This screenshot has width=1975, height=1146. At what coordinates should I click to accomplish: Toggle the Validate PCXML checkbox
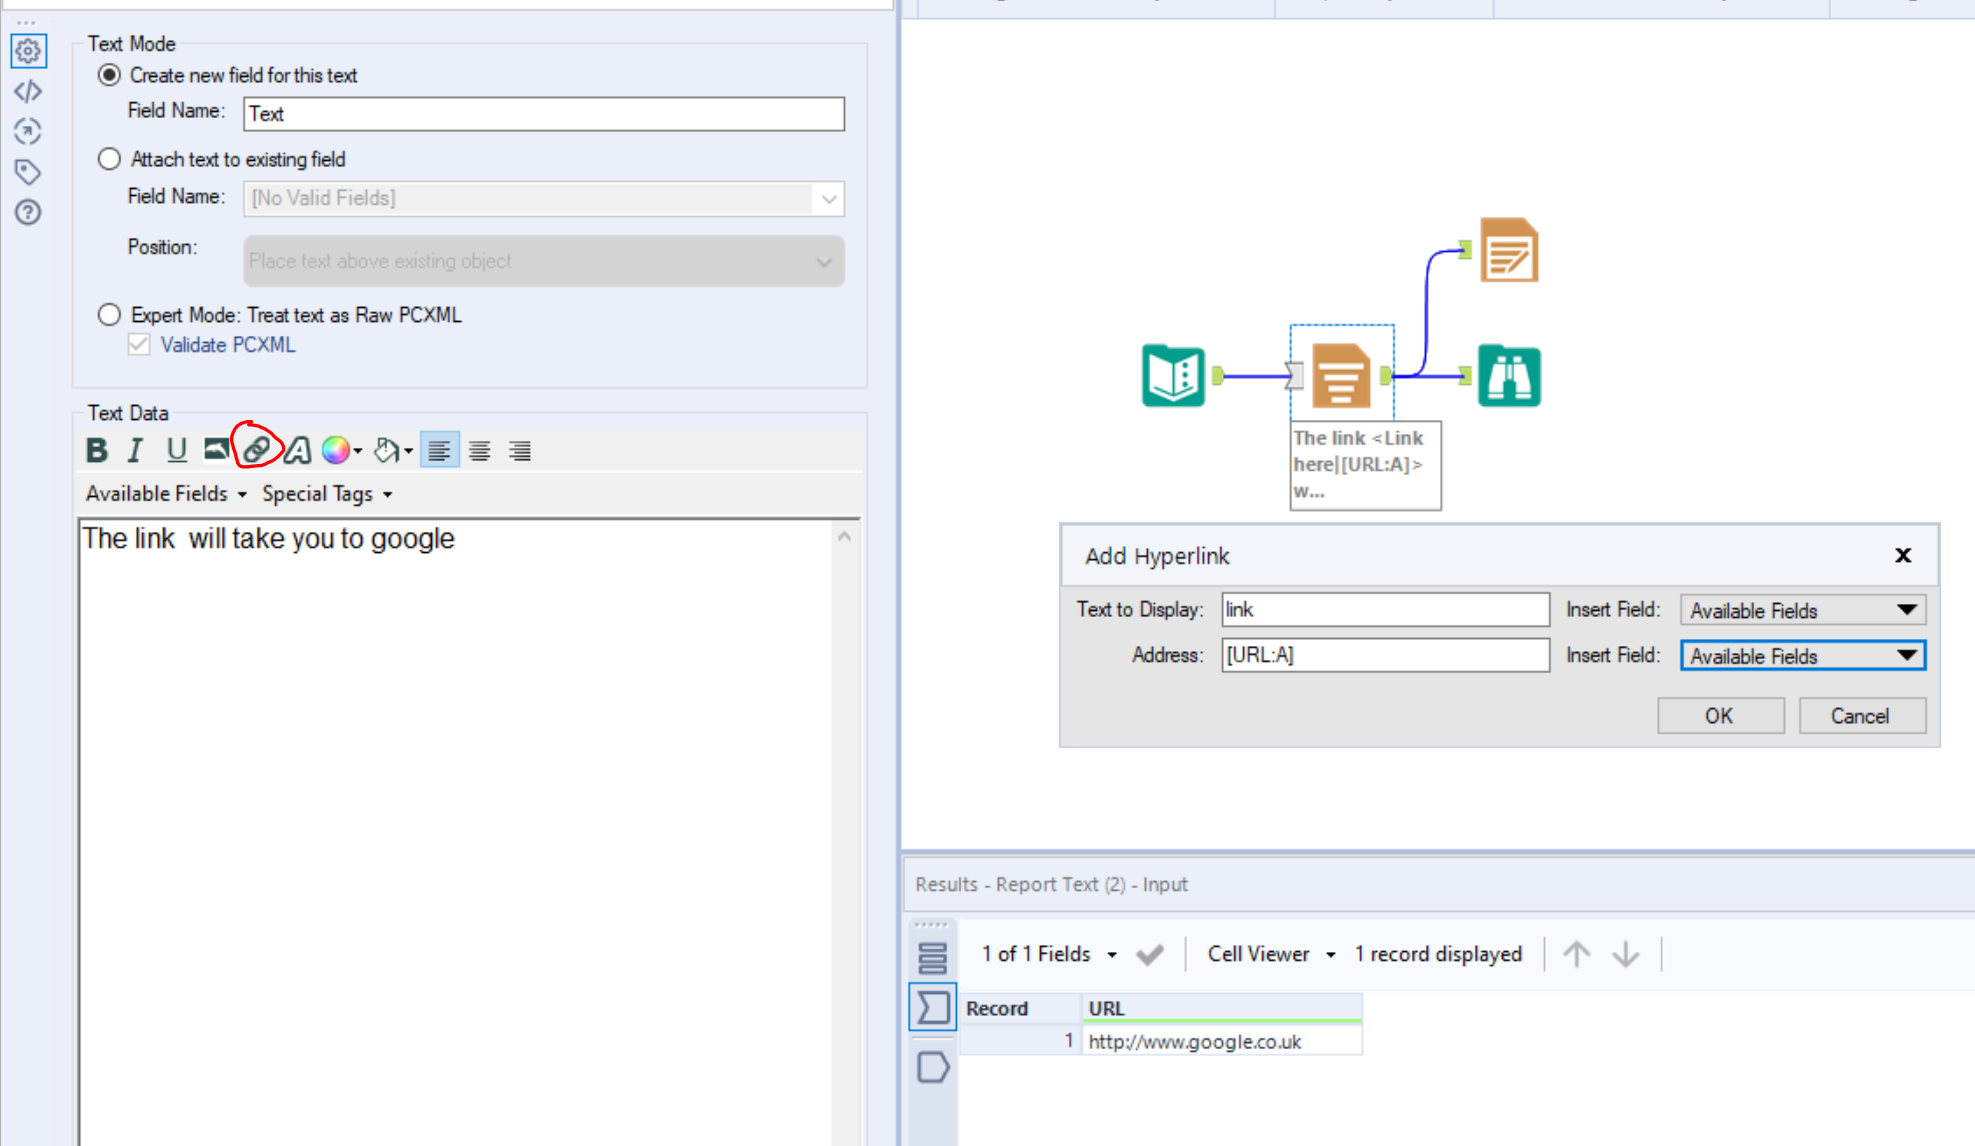(x=139, y=344)
